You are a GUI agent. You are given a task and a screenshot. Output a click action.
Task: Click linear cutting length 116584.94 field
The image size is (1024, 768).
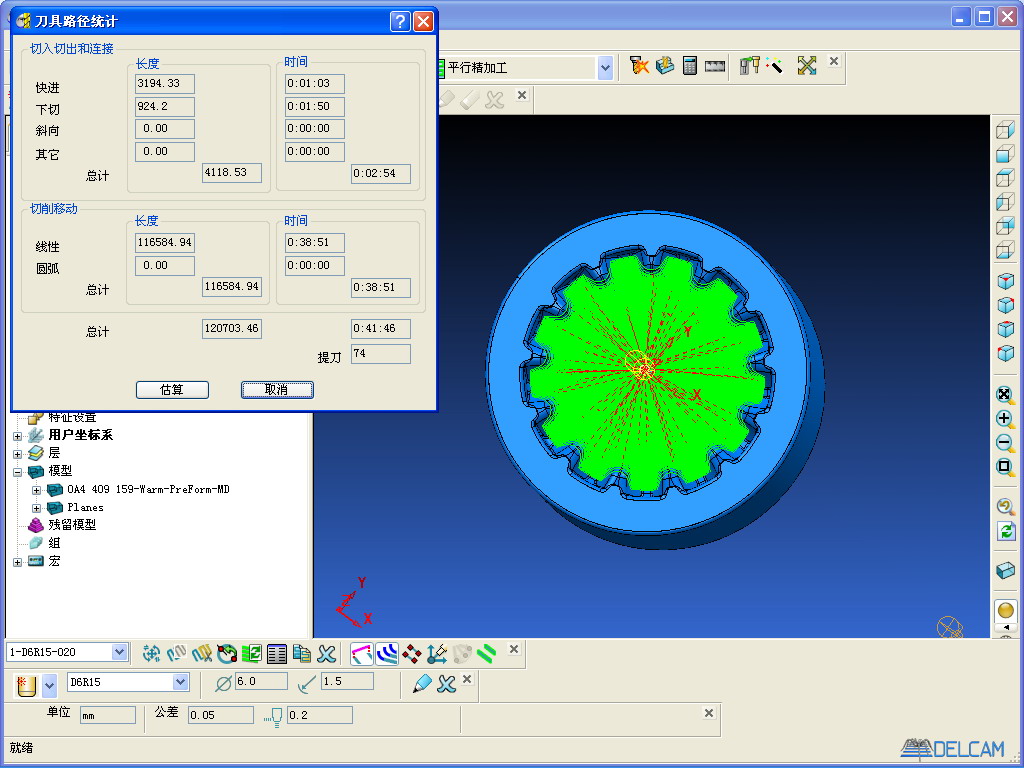(165, 243)
